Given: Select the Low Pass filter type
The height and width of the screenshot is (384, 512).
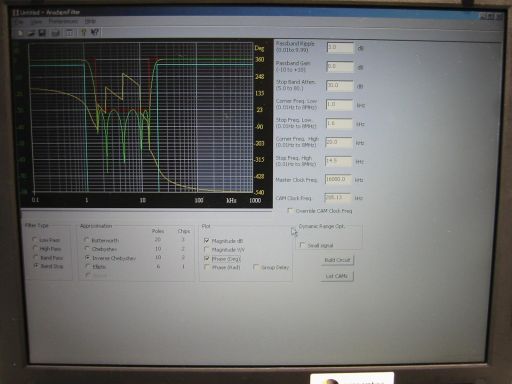Looking at the screenshot, I should click(x=35, y=239).
